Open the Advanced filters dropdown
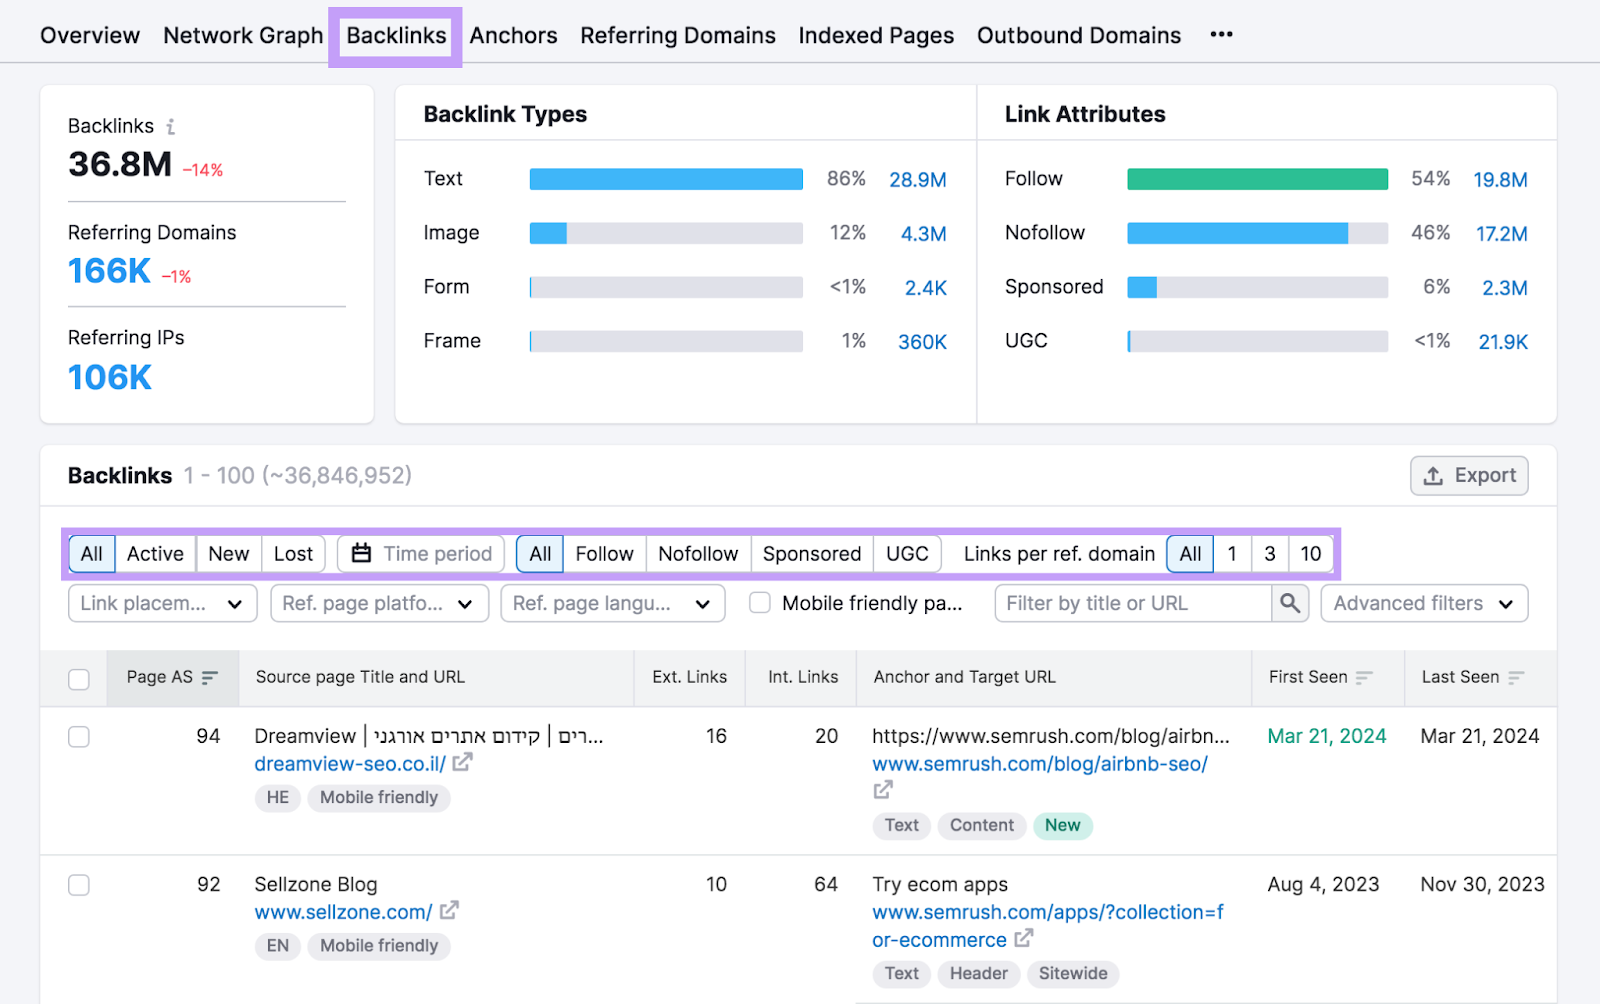Image resolution: width=1600 pixels, height=1004 pixels. 1423,603
